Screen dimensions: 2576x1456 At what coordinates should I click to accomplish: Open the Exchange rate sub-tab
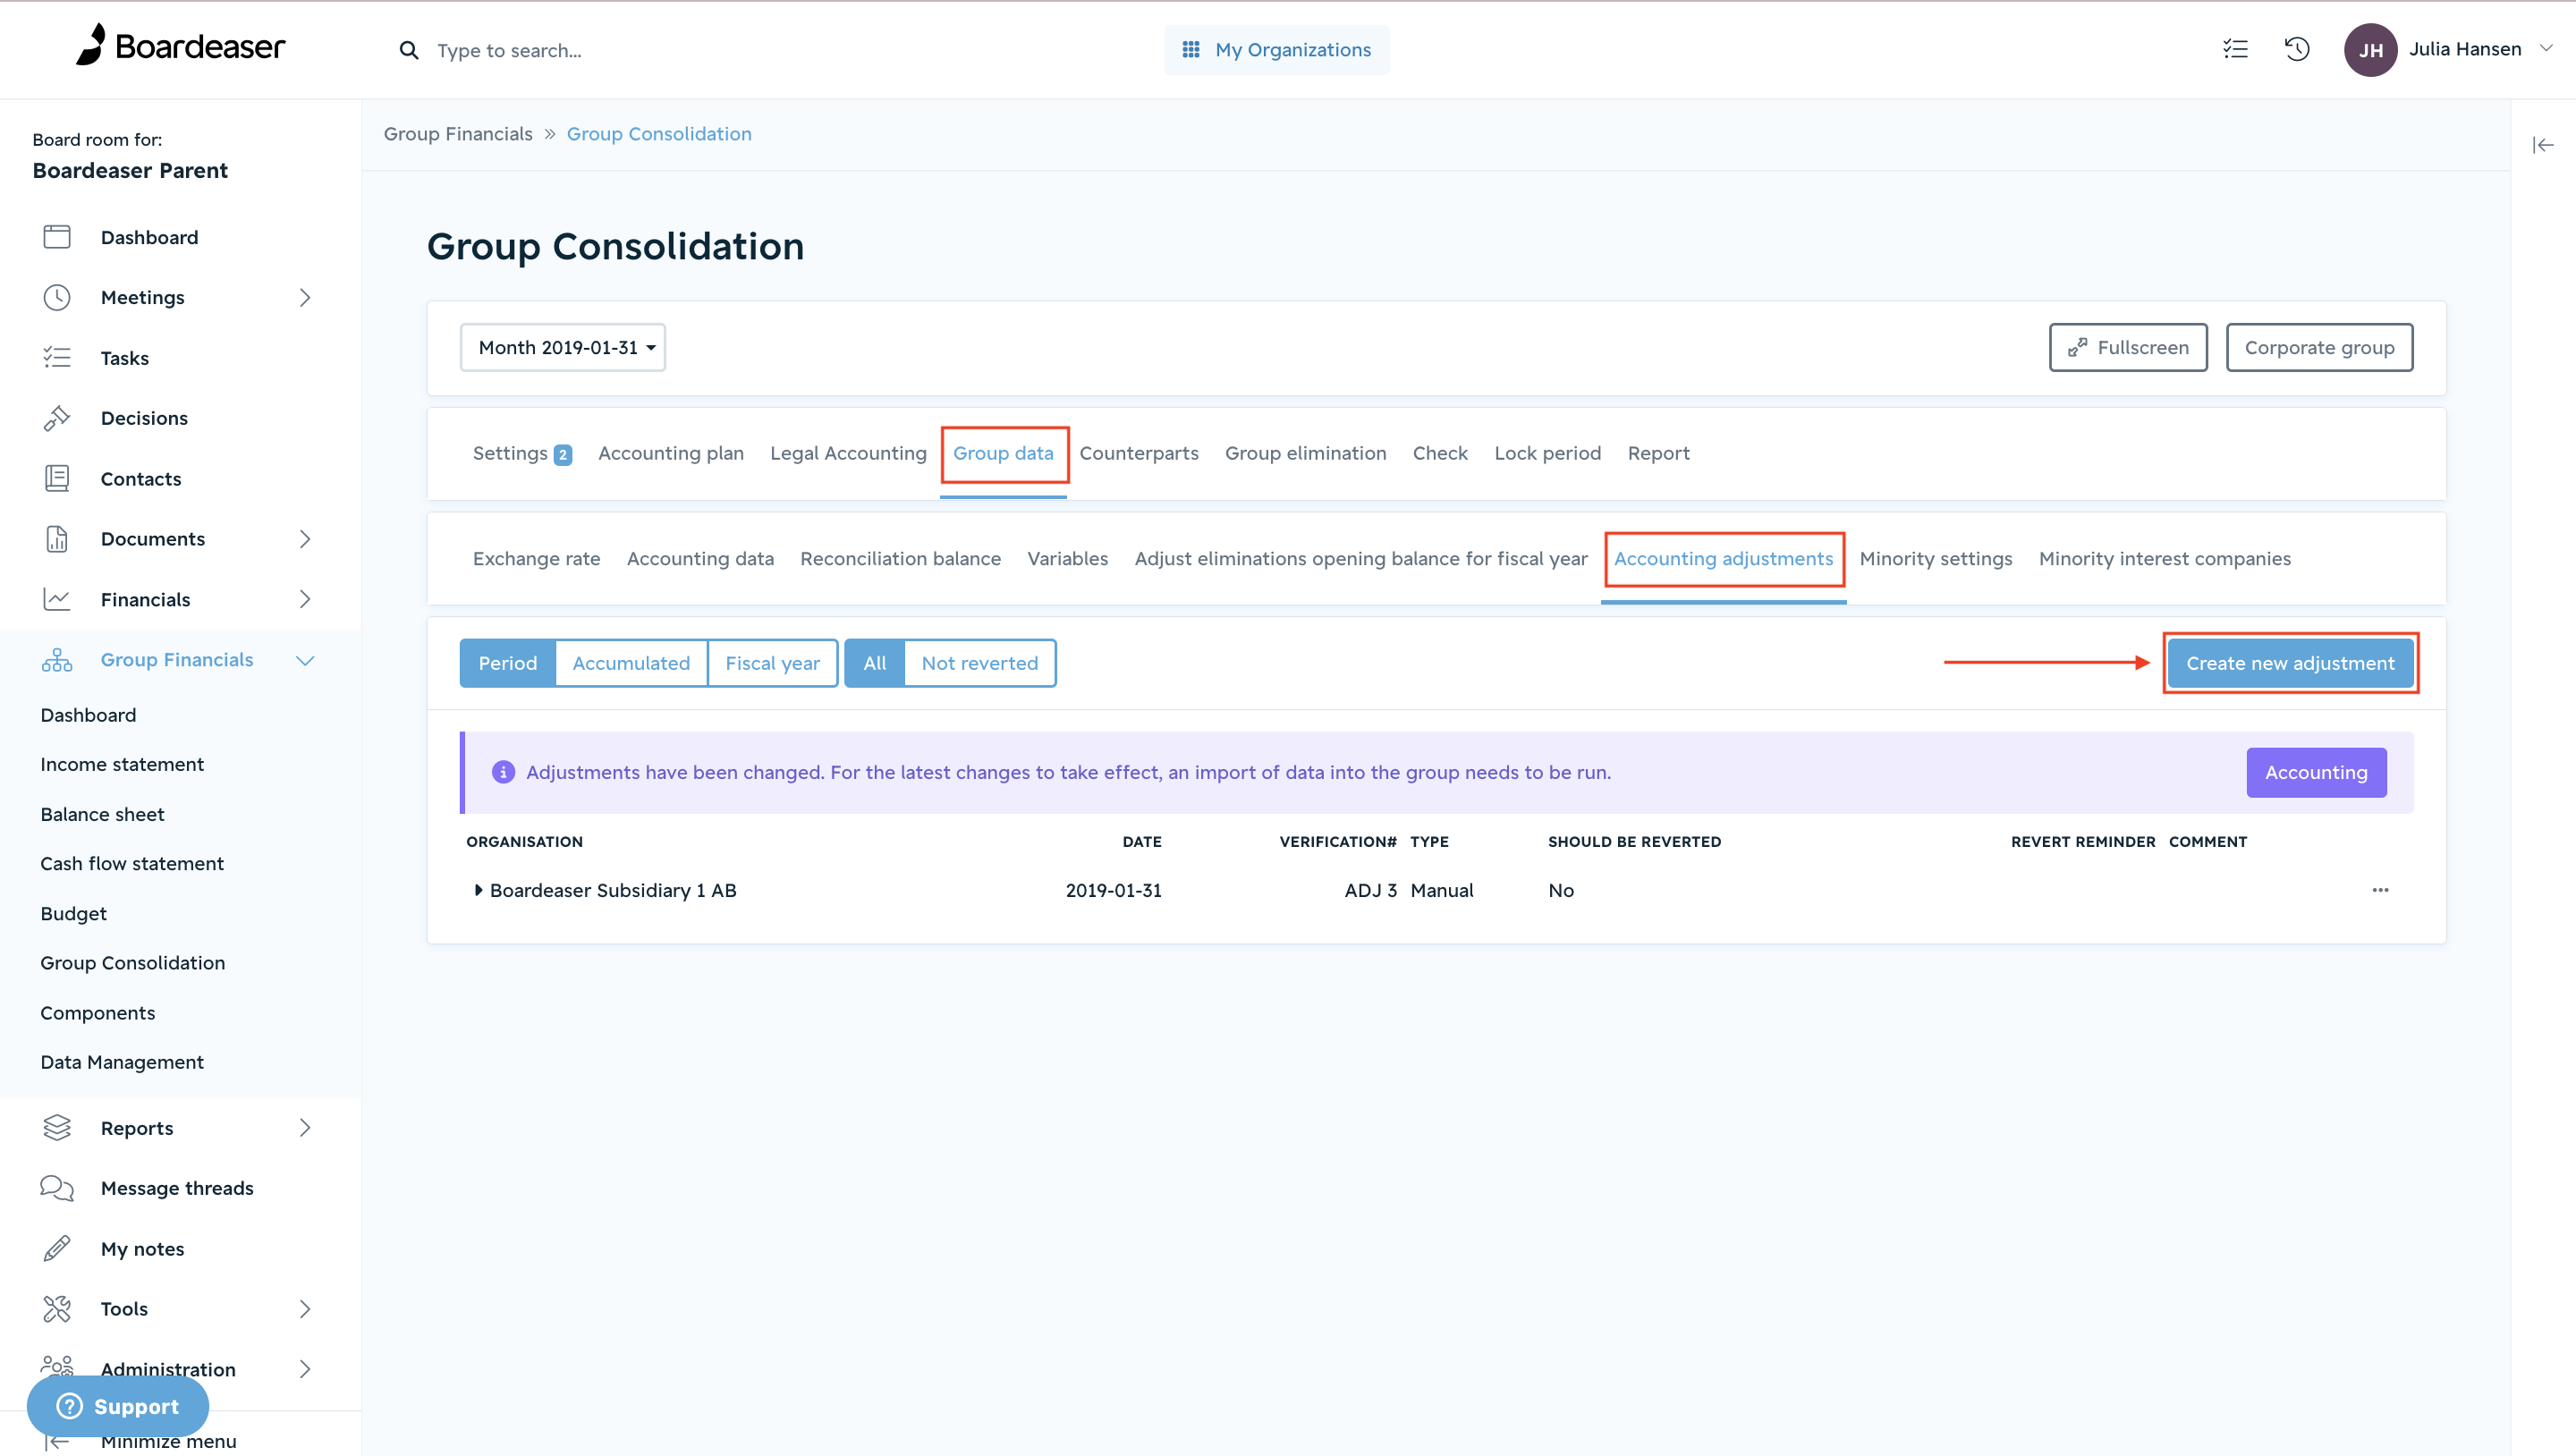(536, 558)
